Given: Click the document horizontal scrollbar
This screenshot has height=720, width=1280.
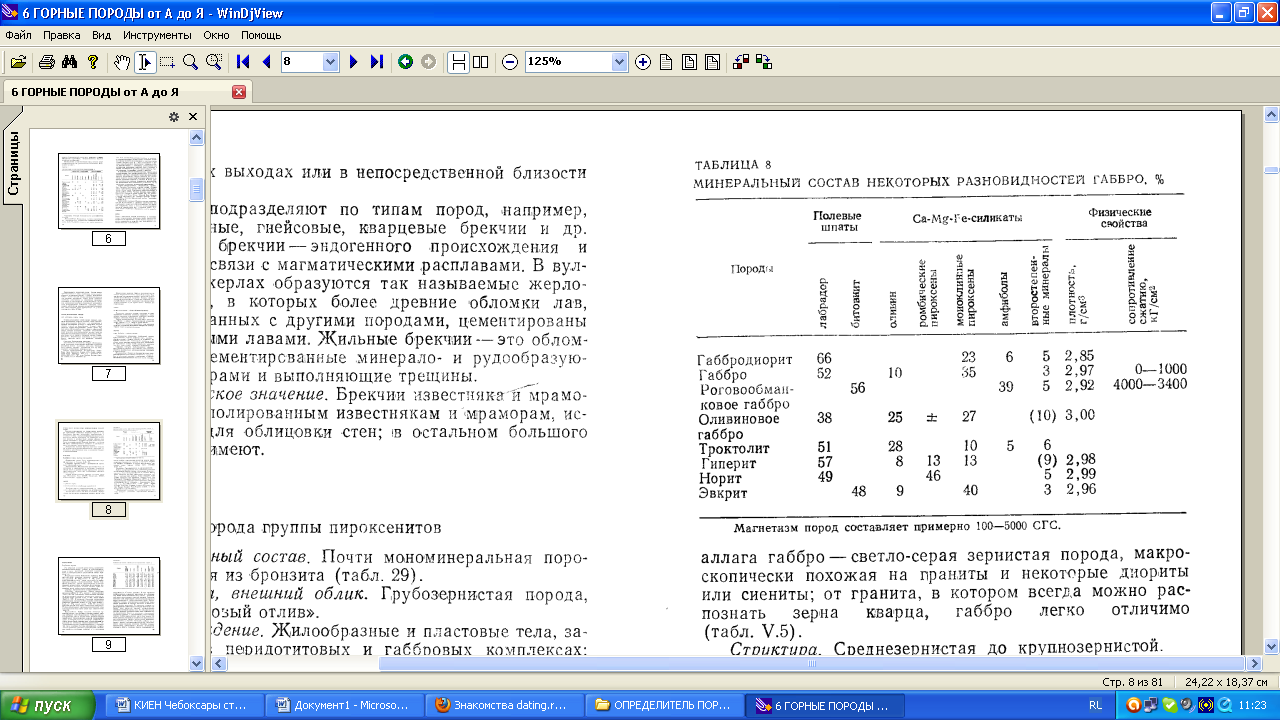Looking at the screenshot, I should tap(735, 663).
